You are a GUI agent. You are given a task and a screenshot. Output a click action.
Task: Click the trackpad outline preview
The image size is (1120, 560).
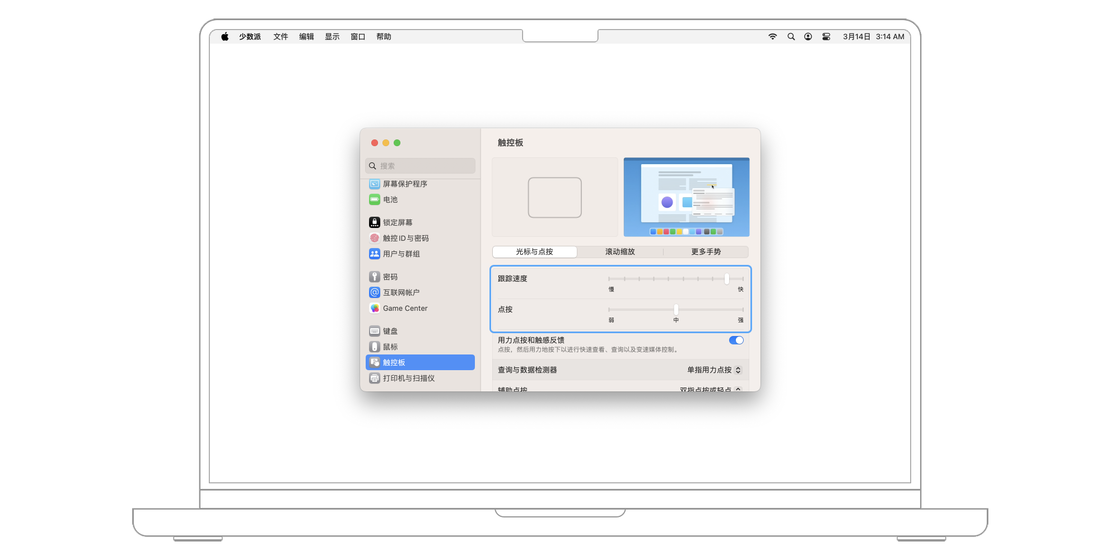[555, 197]
